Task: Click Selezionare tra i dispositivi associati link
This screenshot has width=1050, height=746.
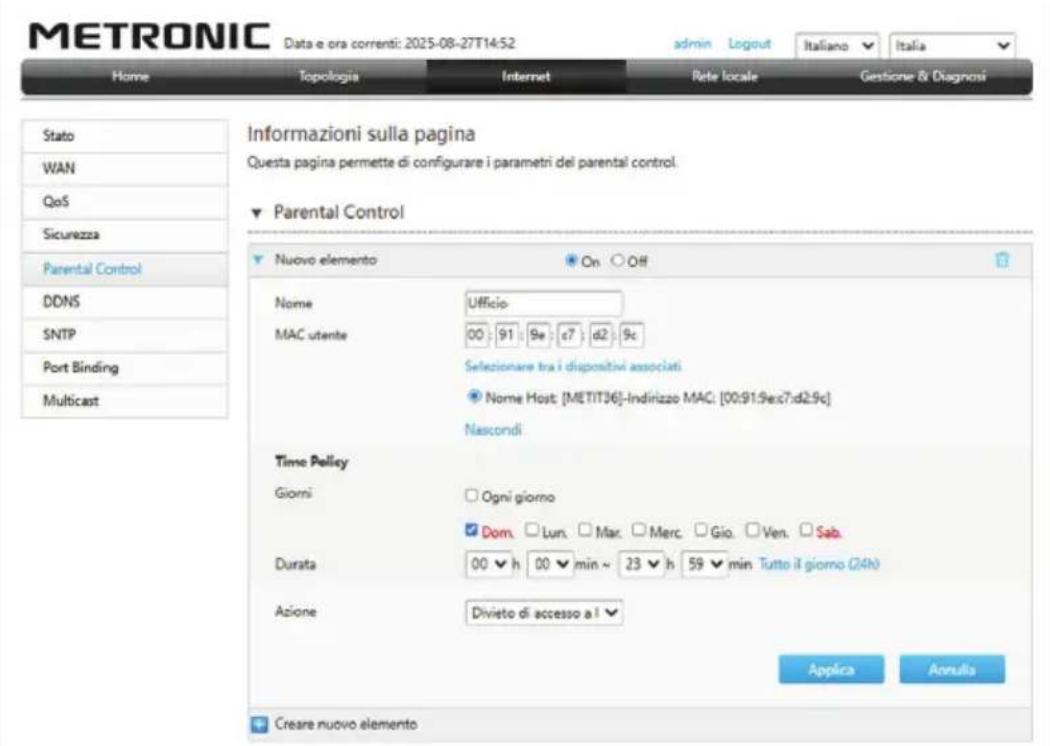Action: (x=573, y=366)
